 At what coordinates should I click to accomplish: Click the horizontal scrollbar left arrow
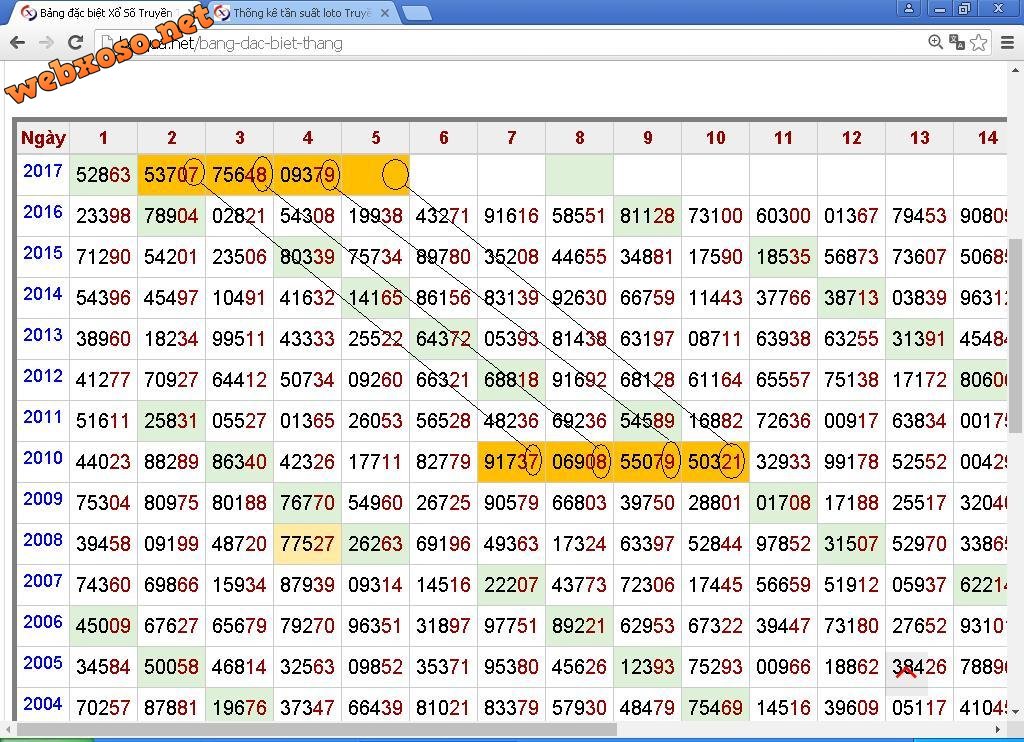(8, 729)
